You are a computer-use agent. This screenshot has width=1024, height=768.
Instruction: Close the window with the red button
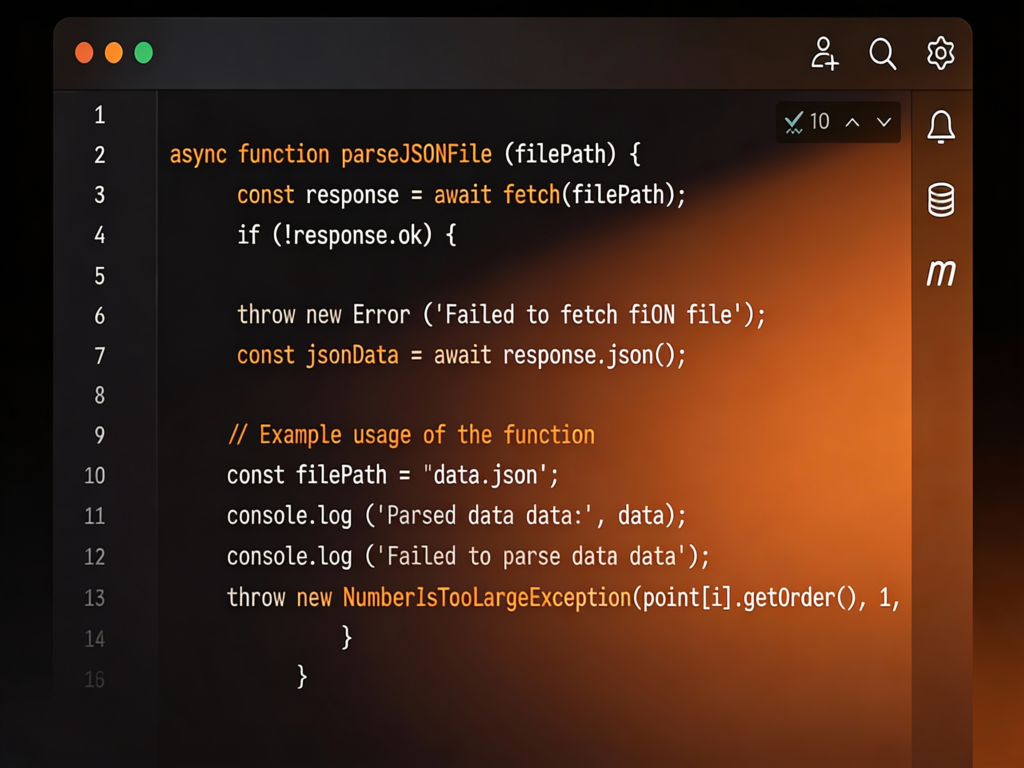[85, 53]
